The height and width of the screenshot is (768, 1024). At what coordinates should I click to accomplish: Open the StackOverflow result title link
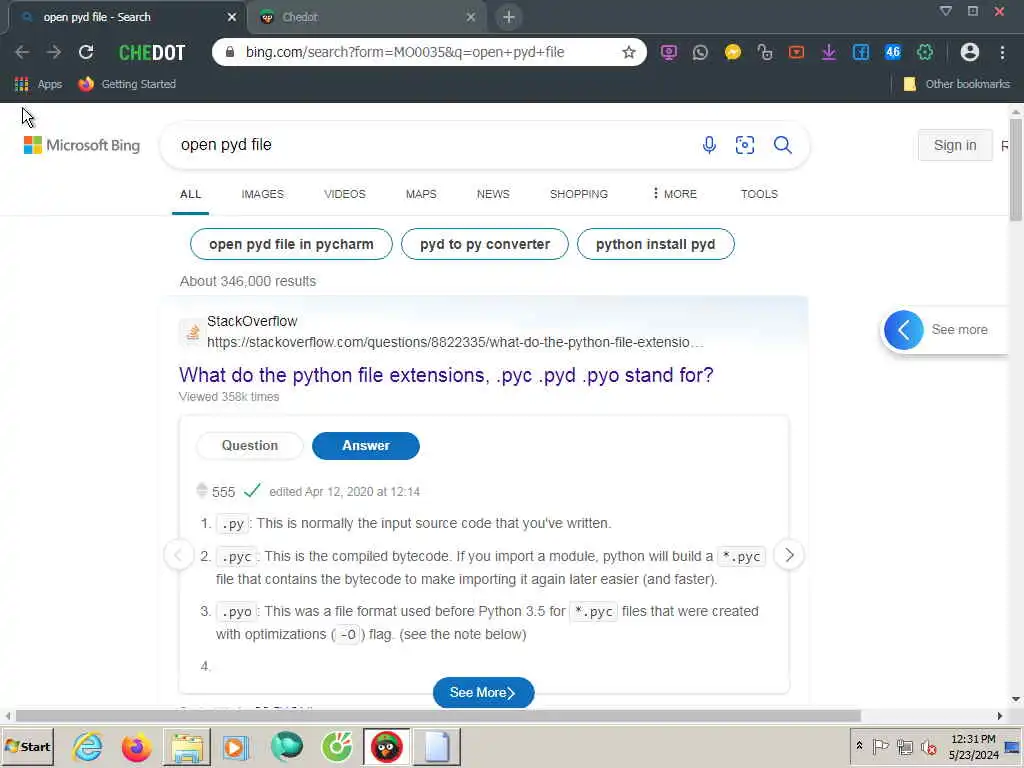click(x=446, y=375)
